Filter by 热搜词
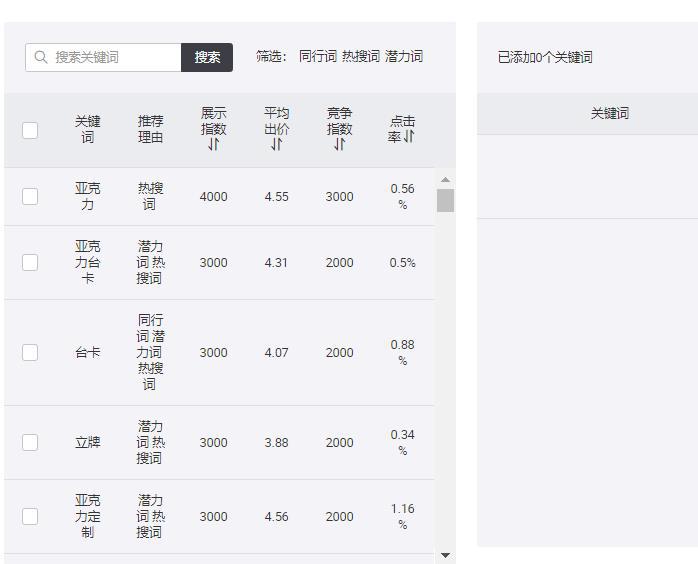 [361, 57]
